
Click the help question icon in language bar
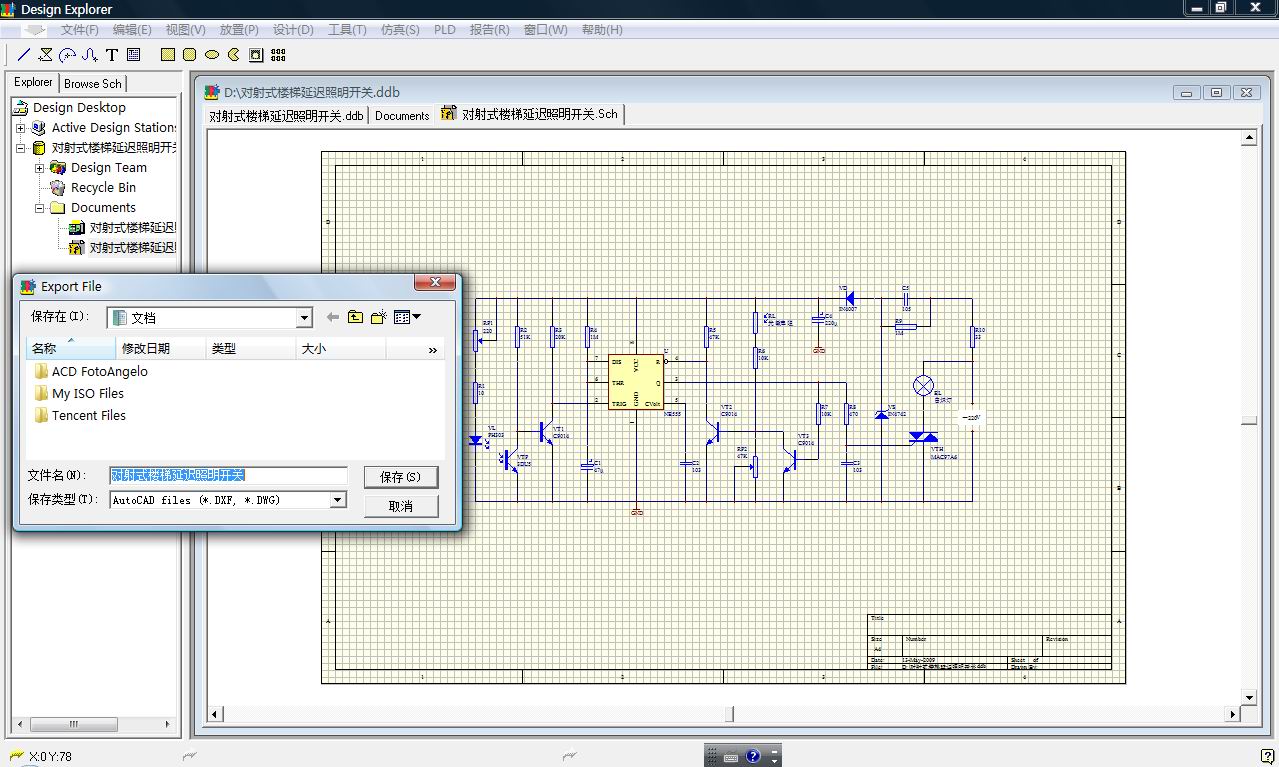coord(754,756)
